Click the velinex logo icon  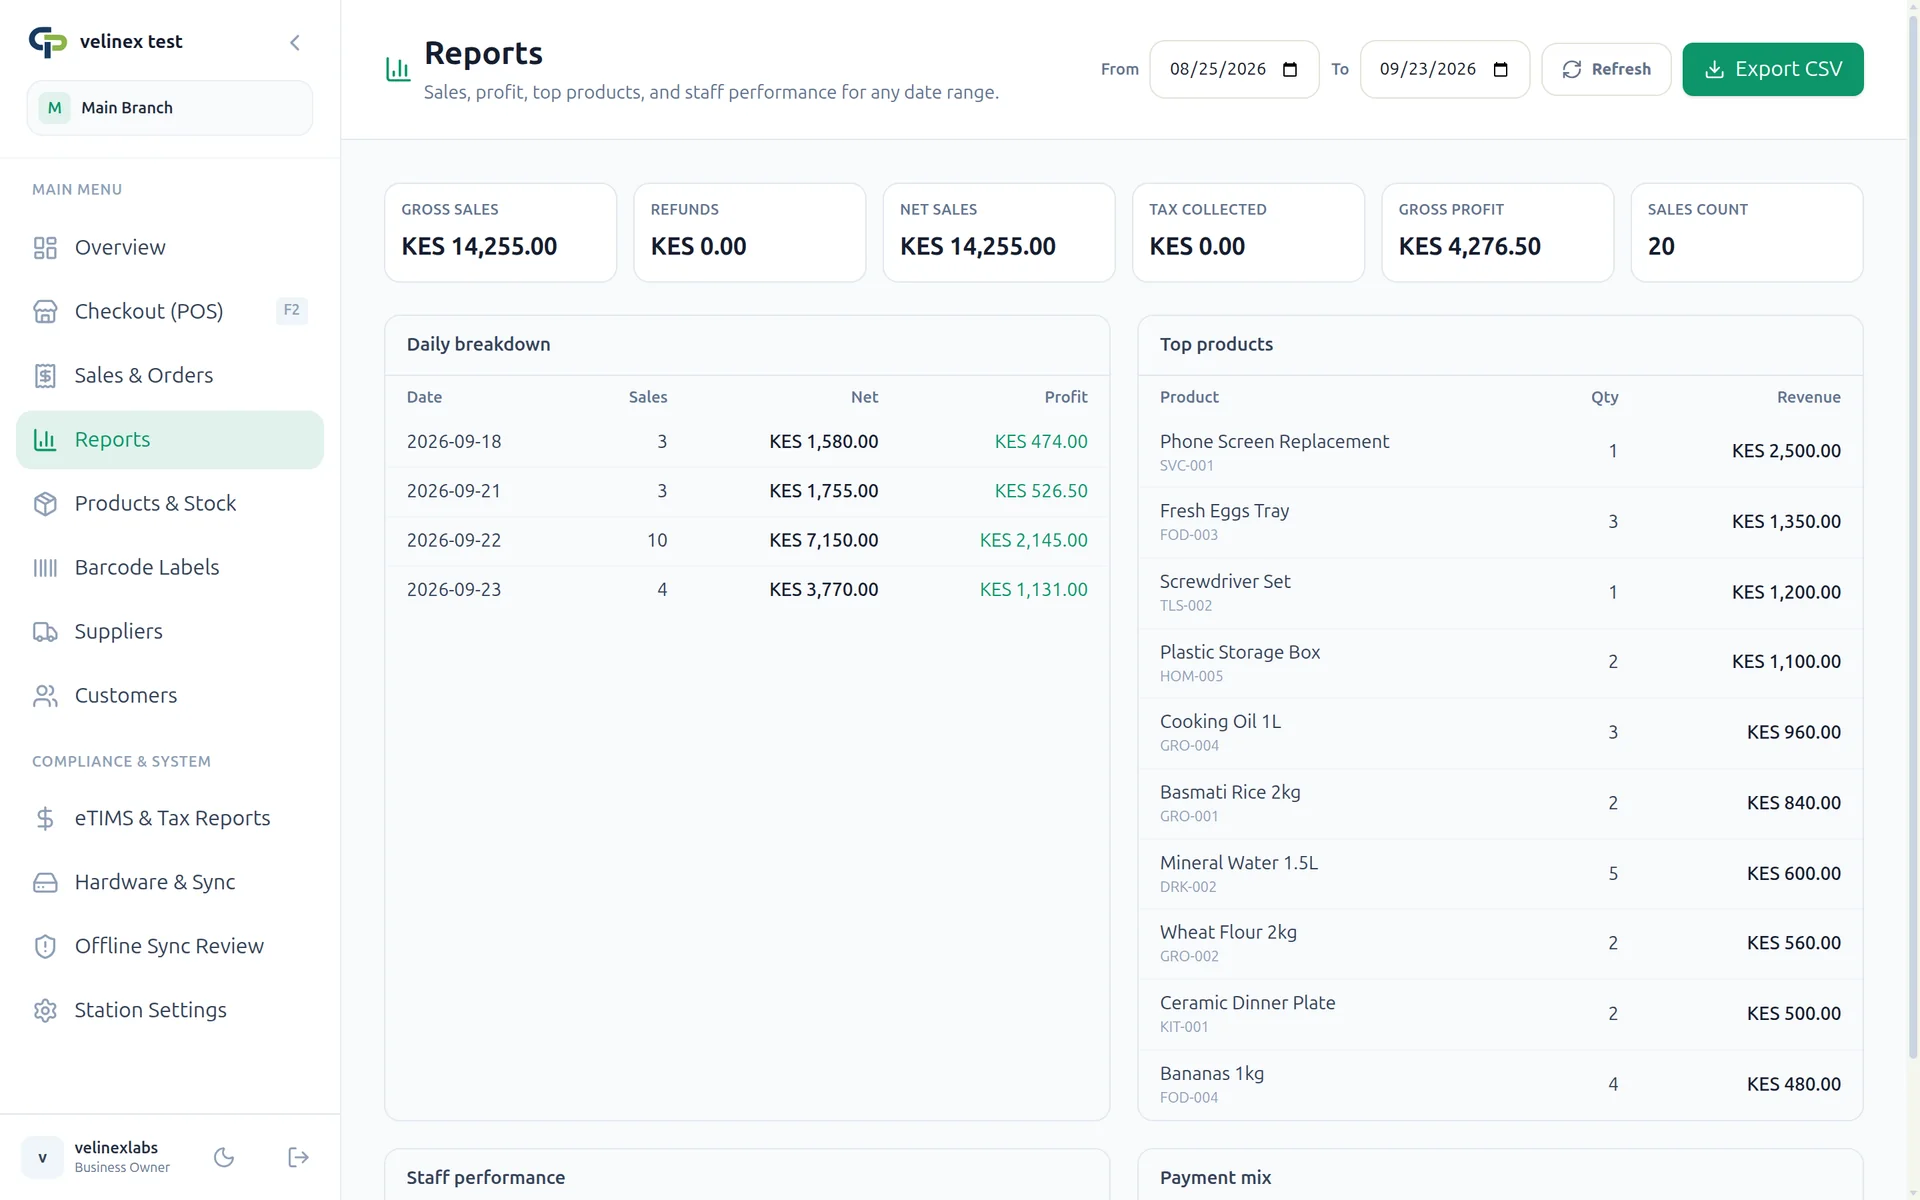[x=47, y=42]
